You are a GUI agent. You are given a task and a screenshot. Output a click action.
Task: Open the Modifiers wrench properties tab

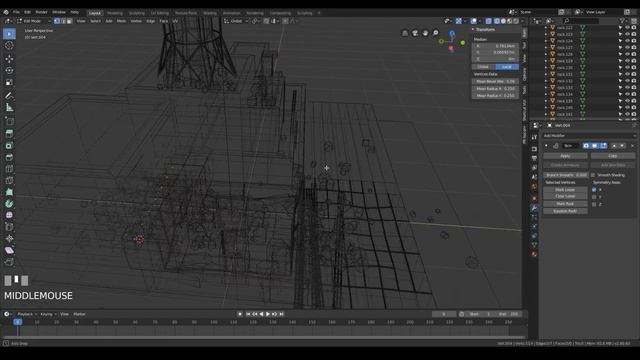tap(534, 208)
